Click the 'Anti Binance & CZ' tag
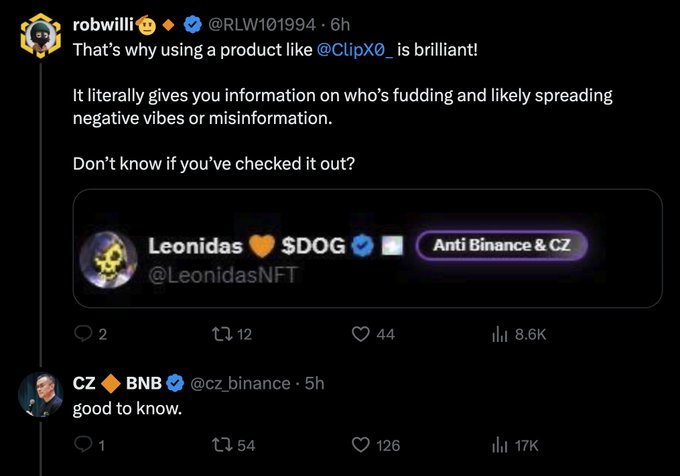 click(502, 246)
